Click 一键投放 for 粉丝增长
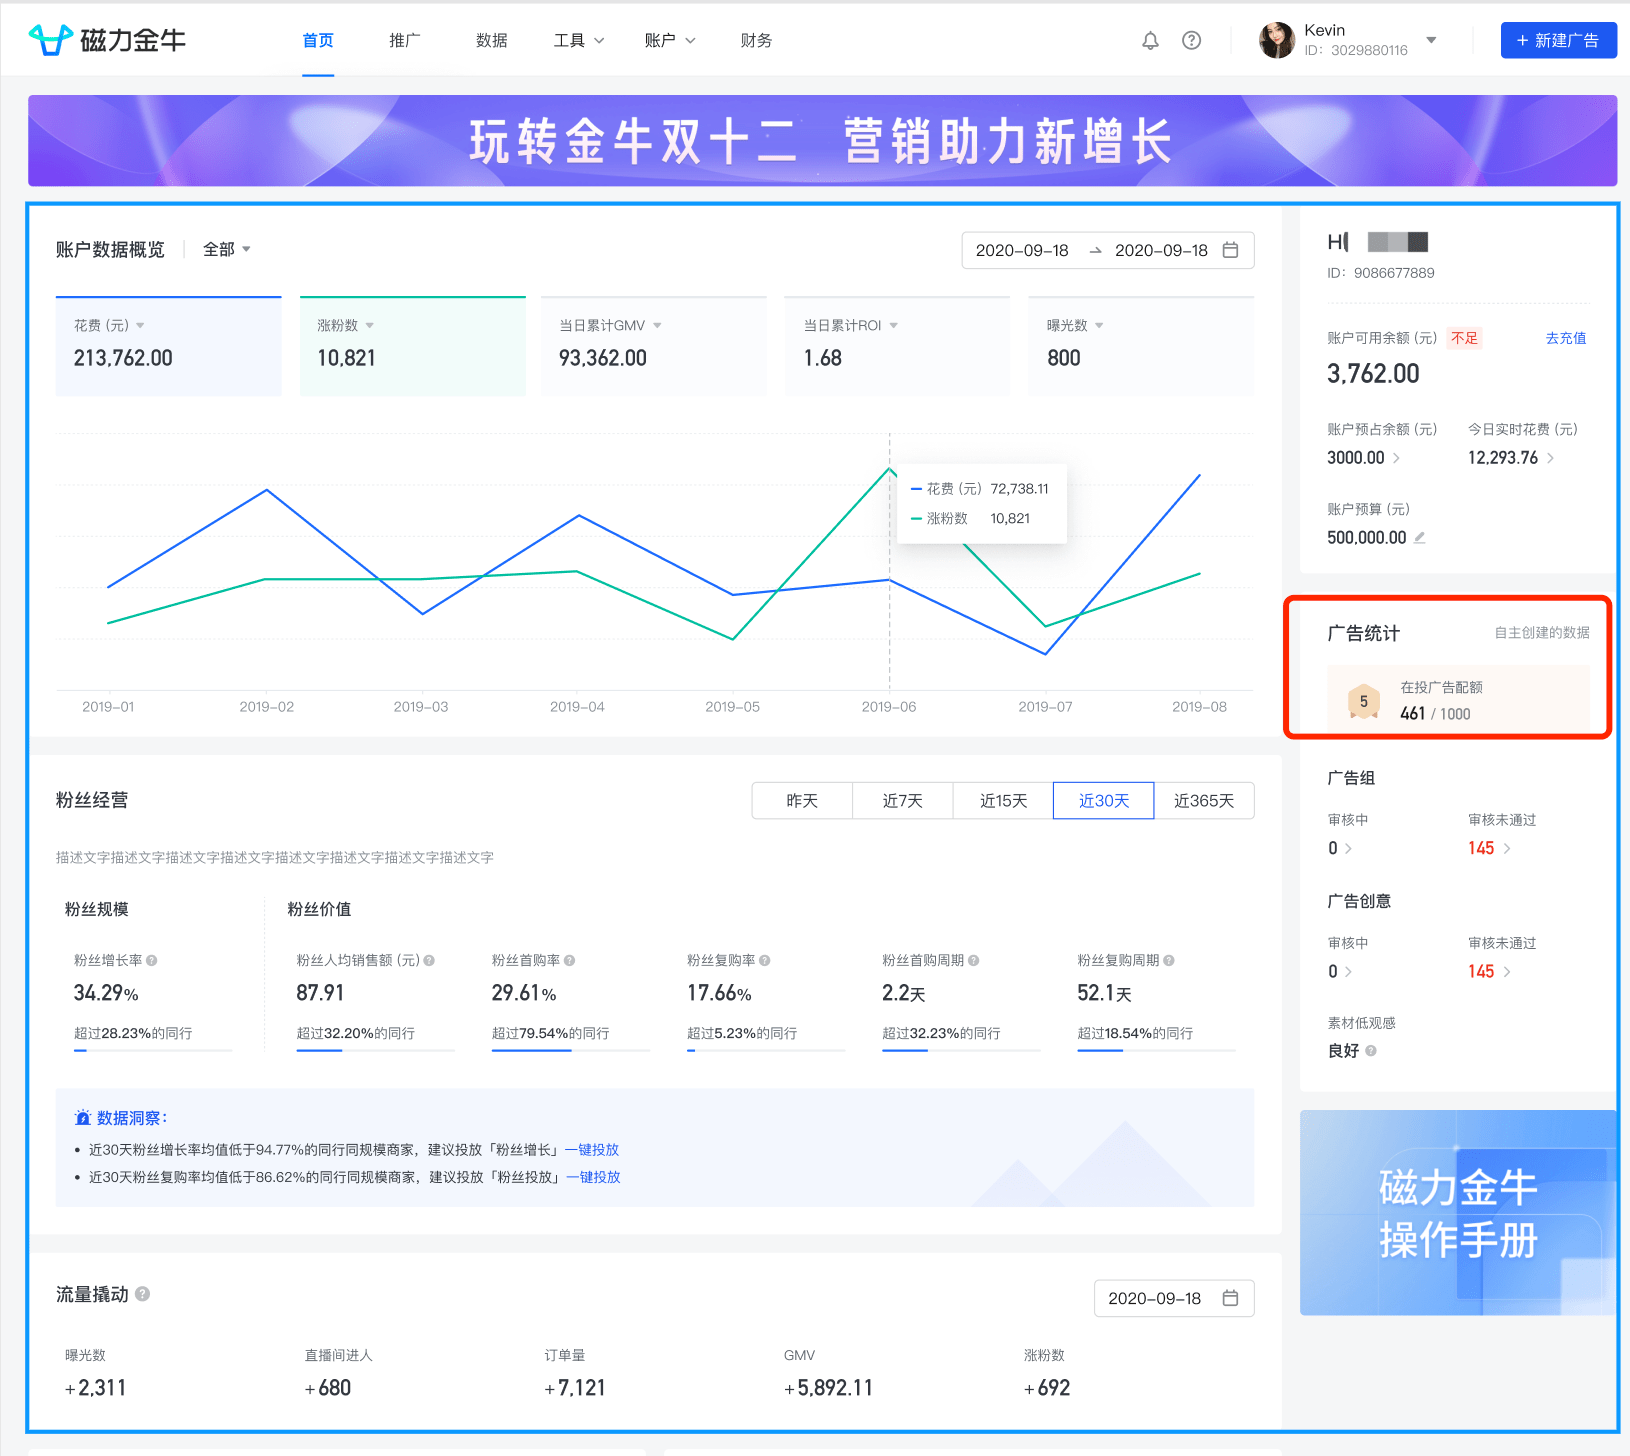1630x1456 pixels. [592, 1150]
